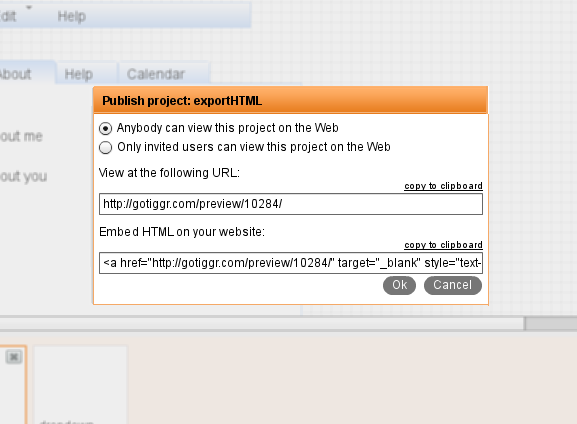This screenshot has width=577, height=424.
Task: Confirm publishing with the Ok button
Action: [x=399, y=285]
